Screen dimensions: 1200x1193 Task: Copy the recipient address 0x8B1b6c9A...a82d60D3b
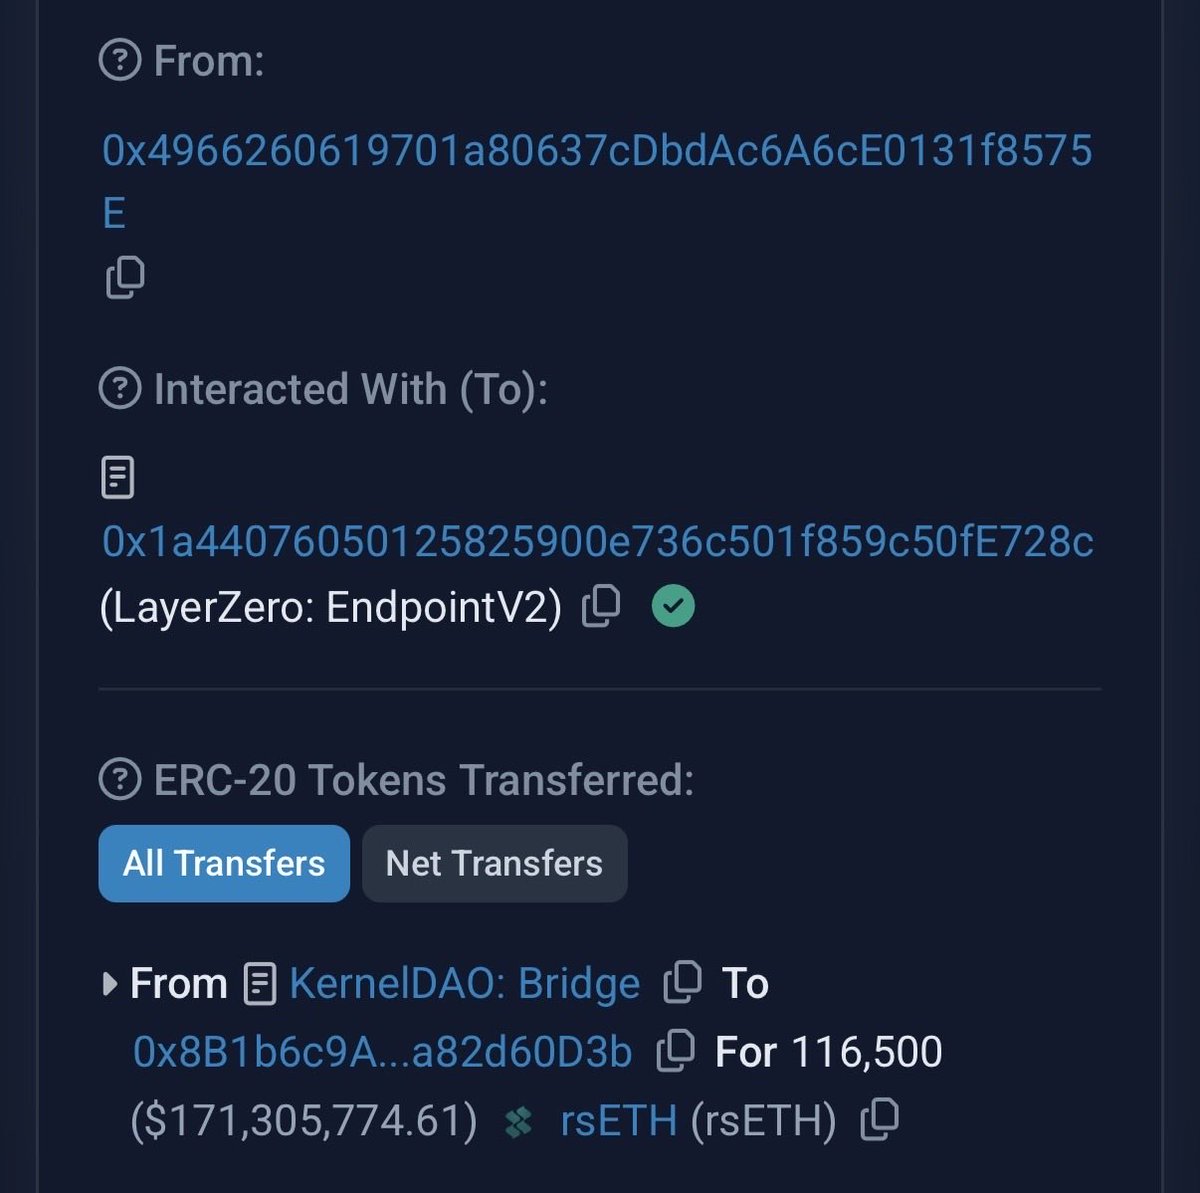(x=675, y=1050)
